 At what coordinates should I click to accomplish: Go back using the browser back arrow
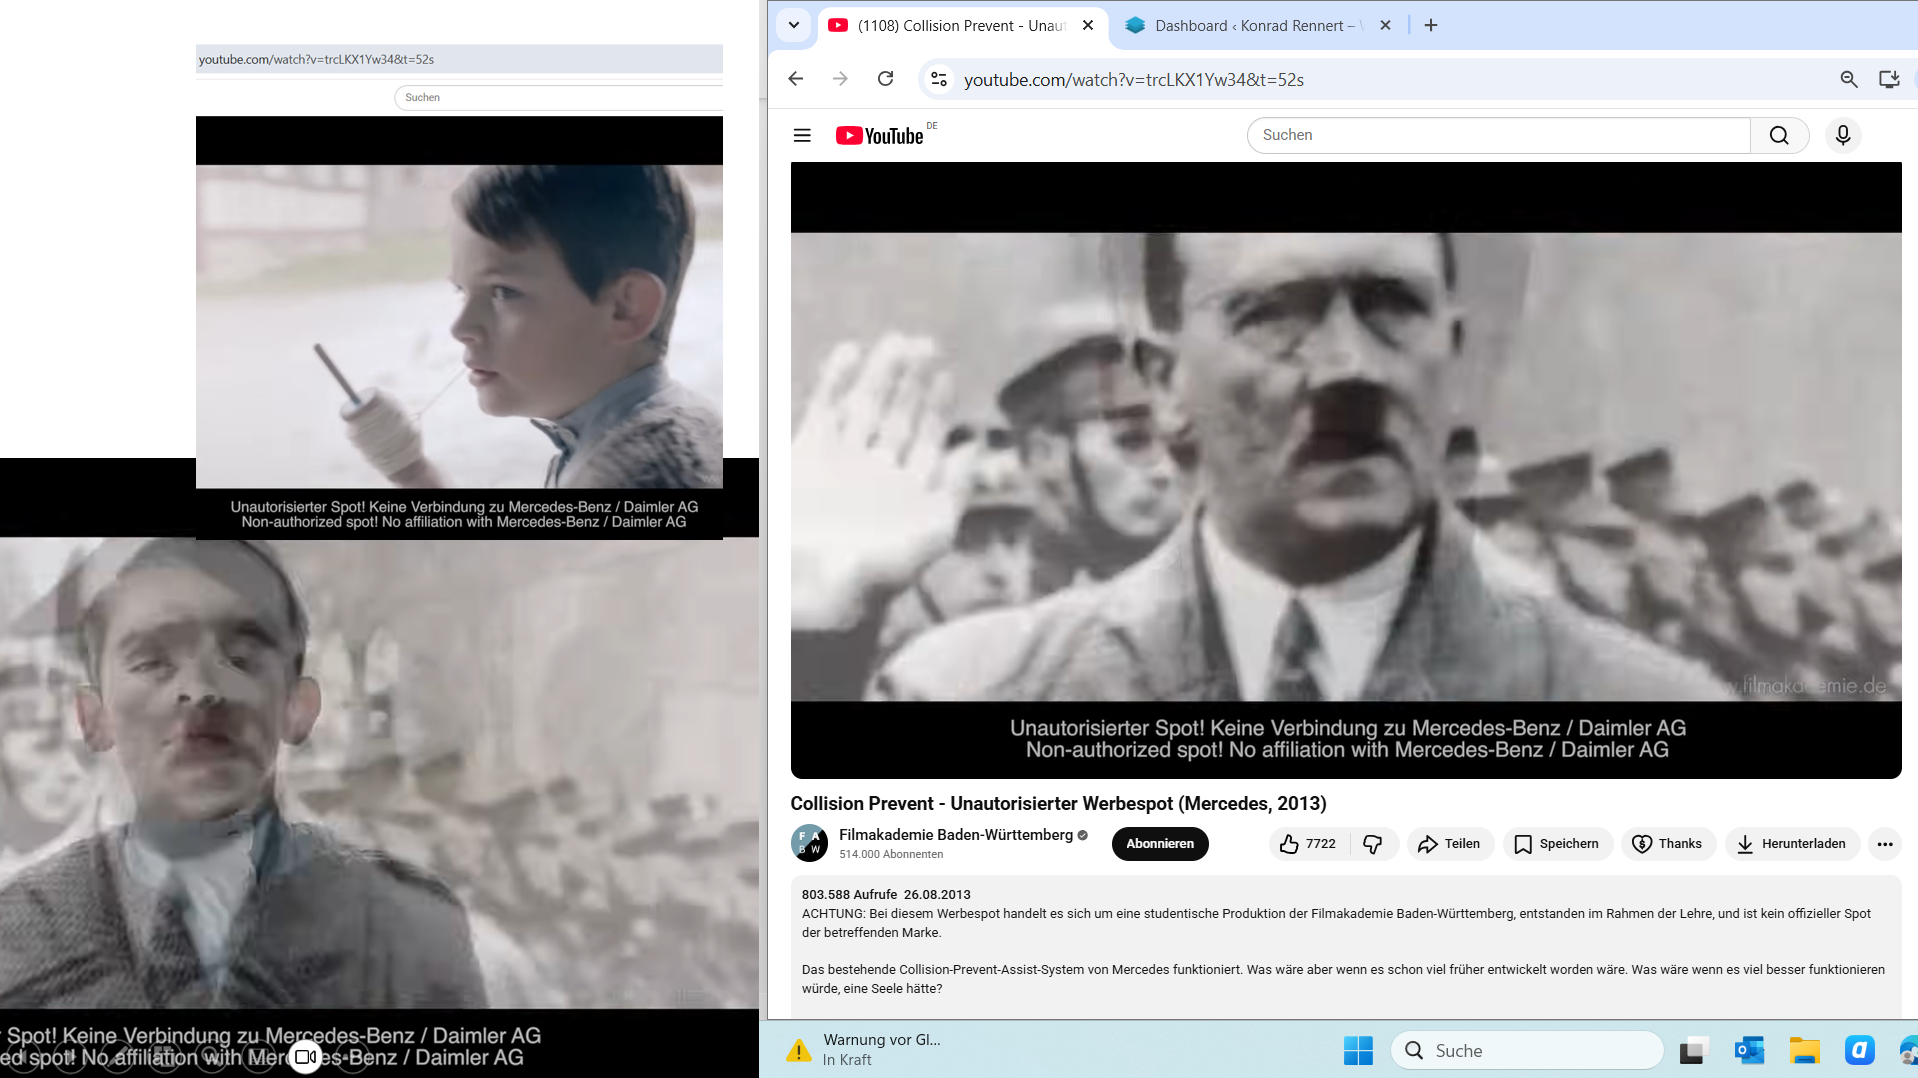(x=796, y=79)
